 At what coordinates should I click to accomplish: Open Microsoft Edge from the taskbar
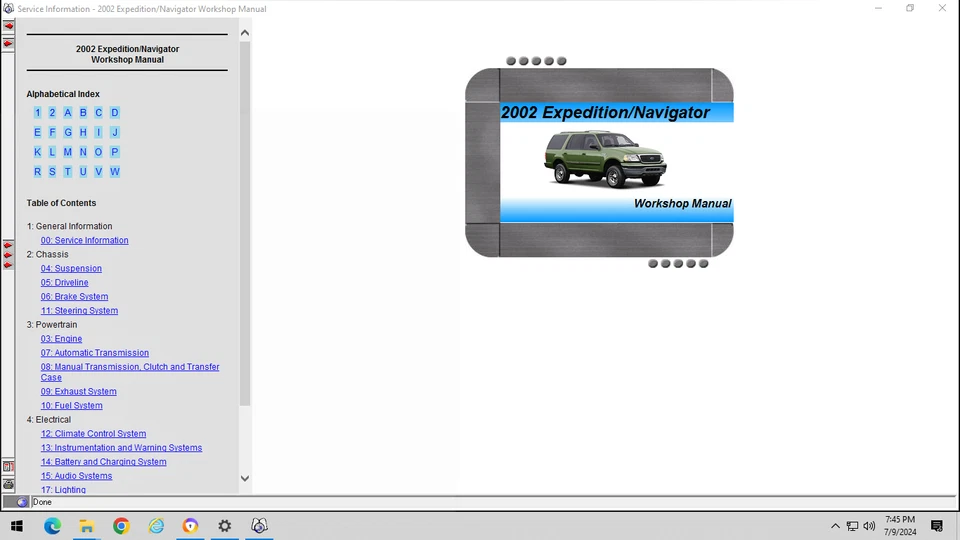click(52, 526)
